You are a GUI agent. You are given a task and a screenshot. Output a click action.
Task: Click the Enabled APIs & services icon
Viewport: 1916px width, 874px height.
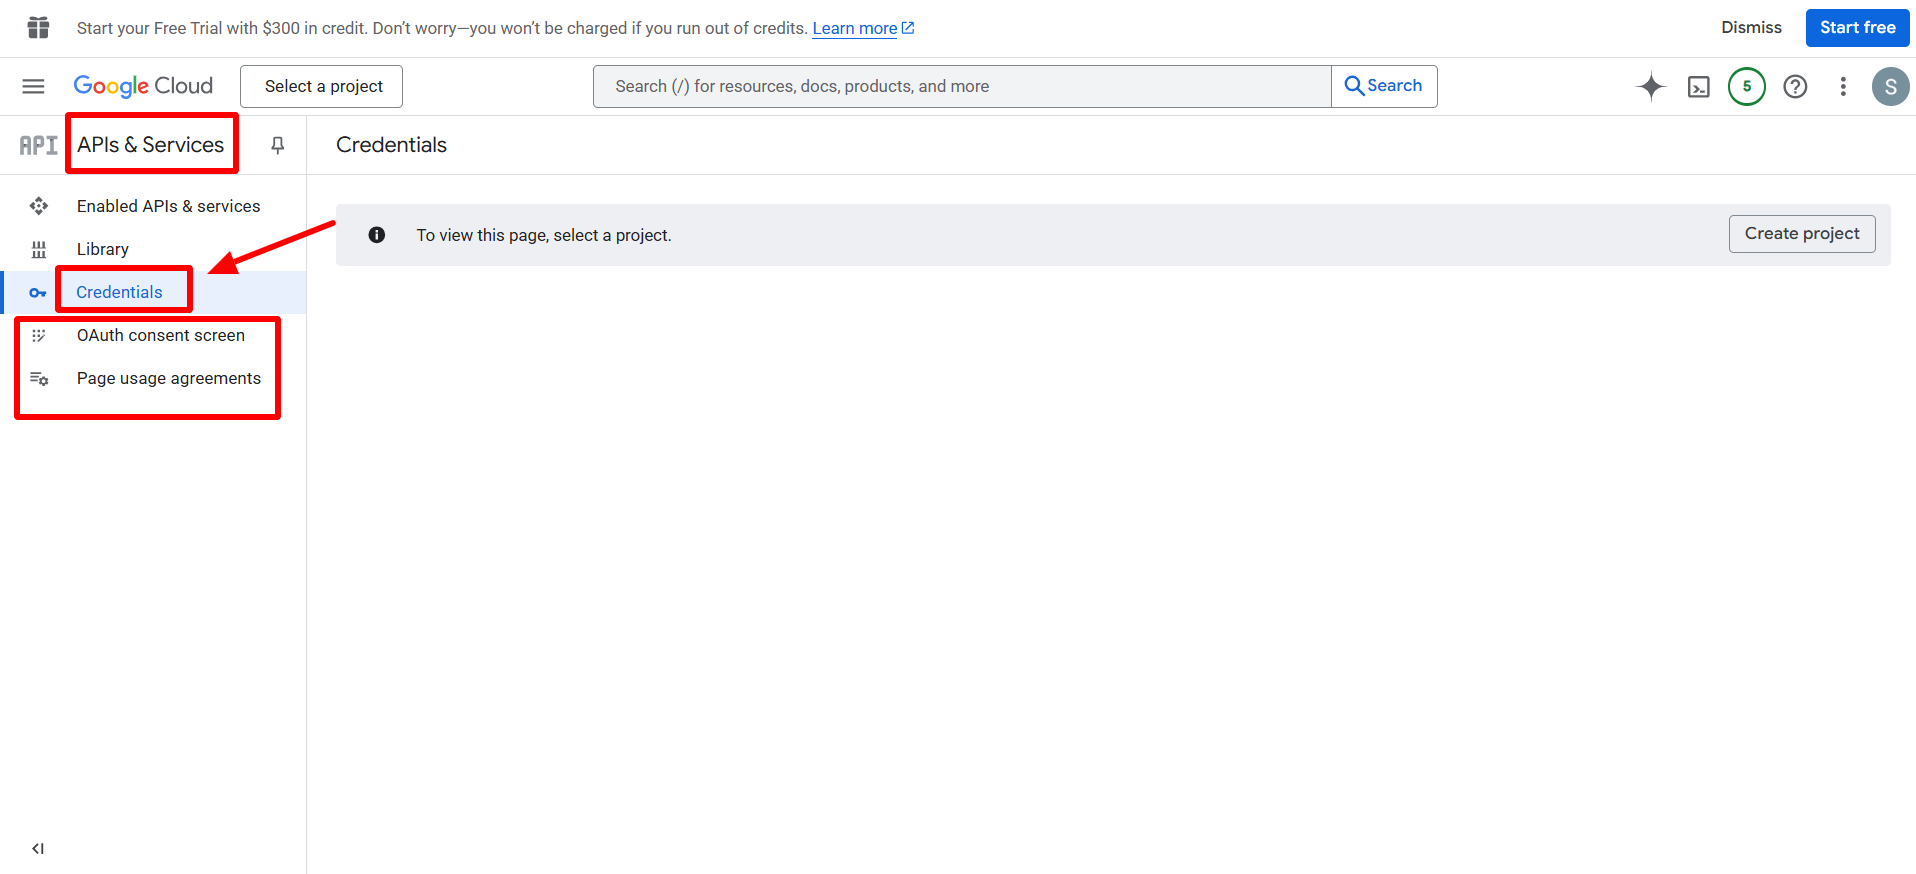click(39, 206)
